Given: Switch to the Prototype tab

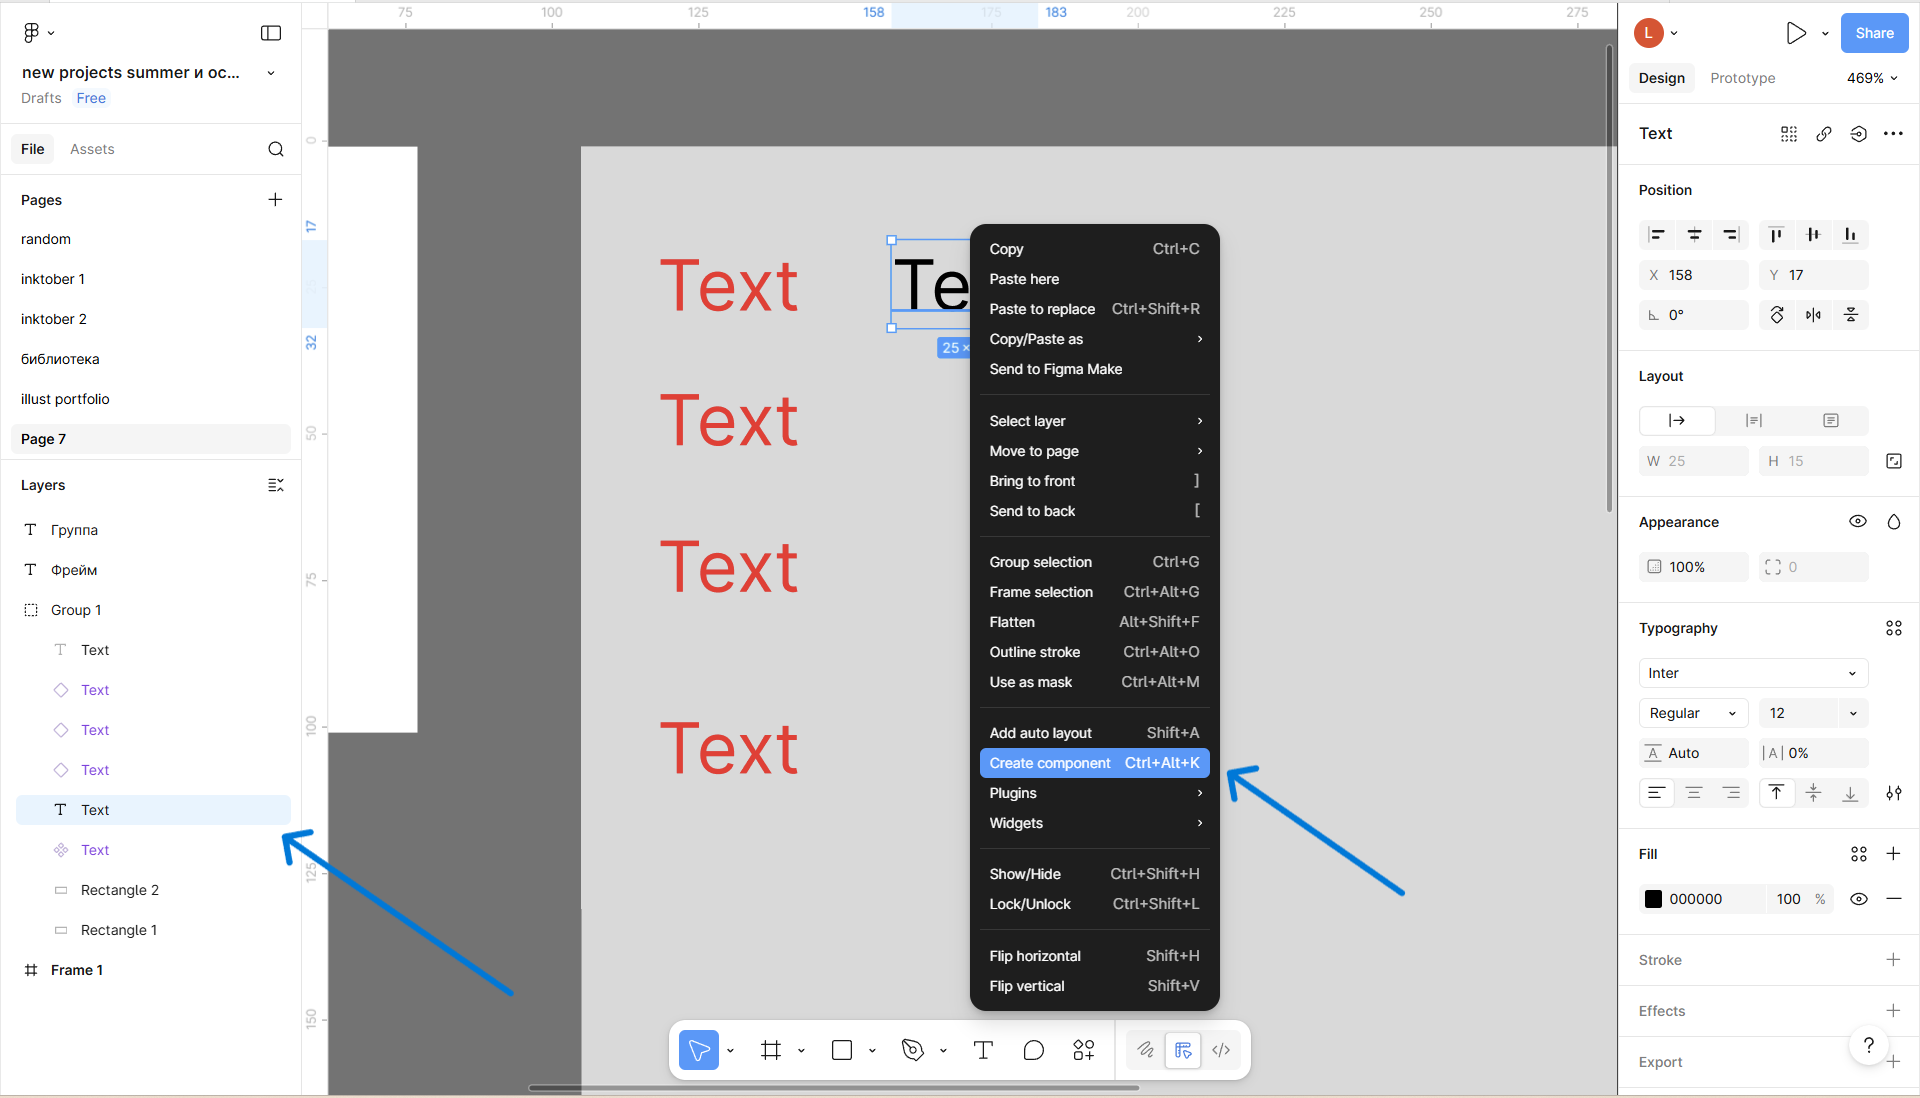Looking at the screenshot, I should pyautogui.click(x=1742, y=78).
